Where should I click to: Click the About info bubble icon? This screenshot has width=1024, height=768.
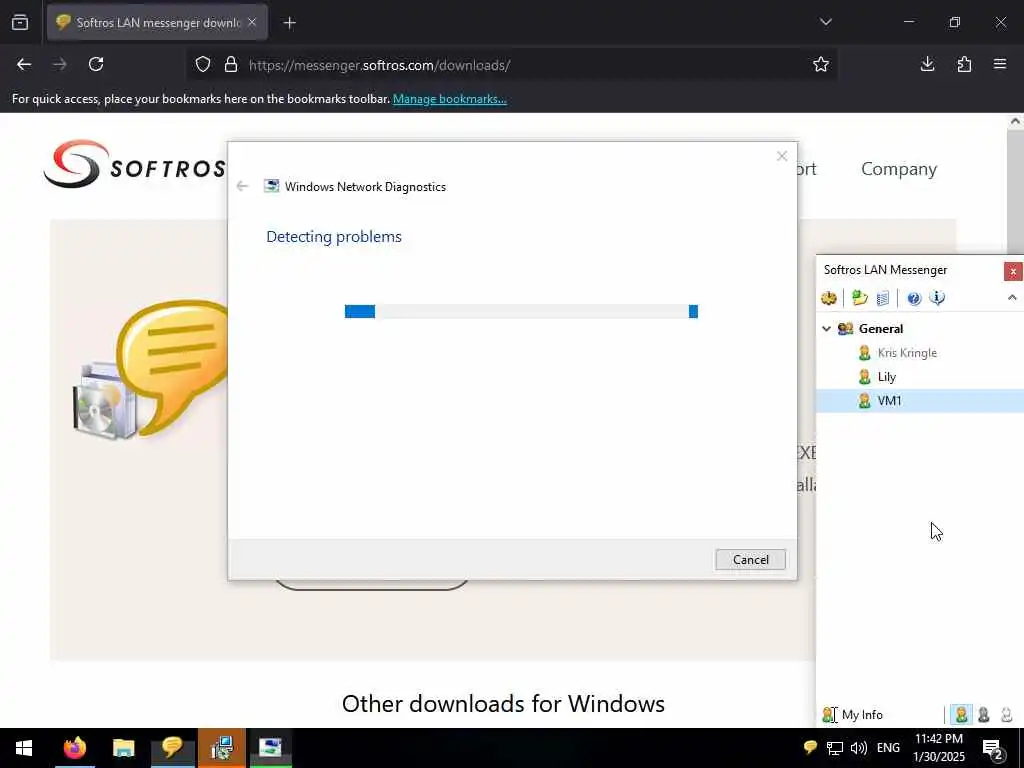click(937, 298)
